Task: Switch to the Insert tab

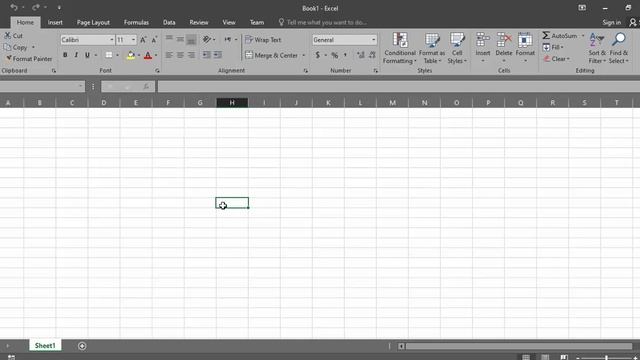Action: [55, 22]
